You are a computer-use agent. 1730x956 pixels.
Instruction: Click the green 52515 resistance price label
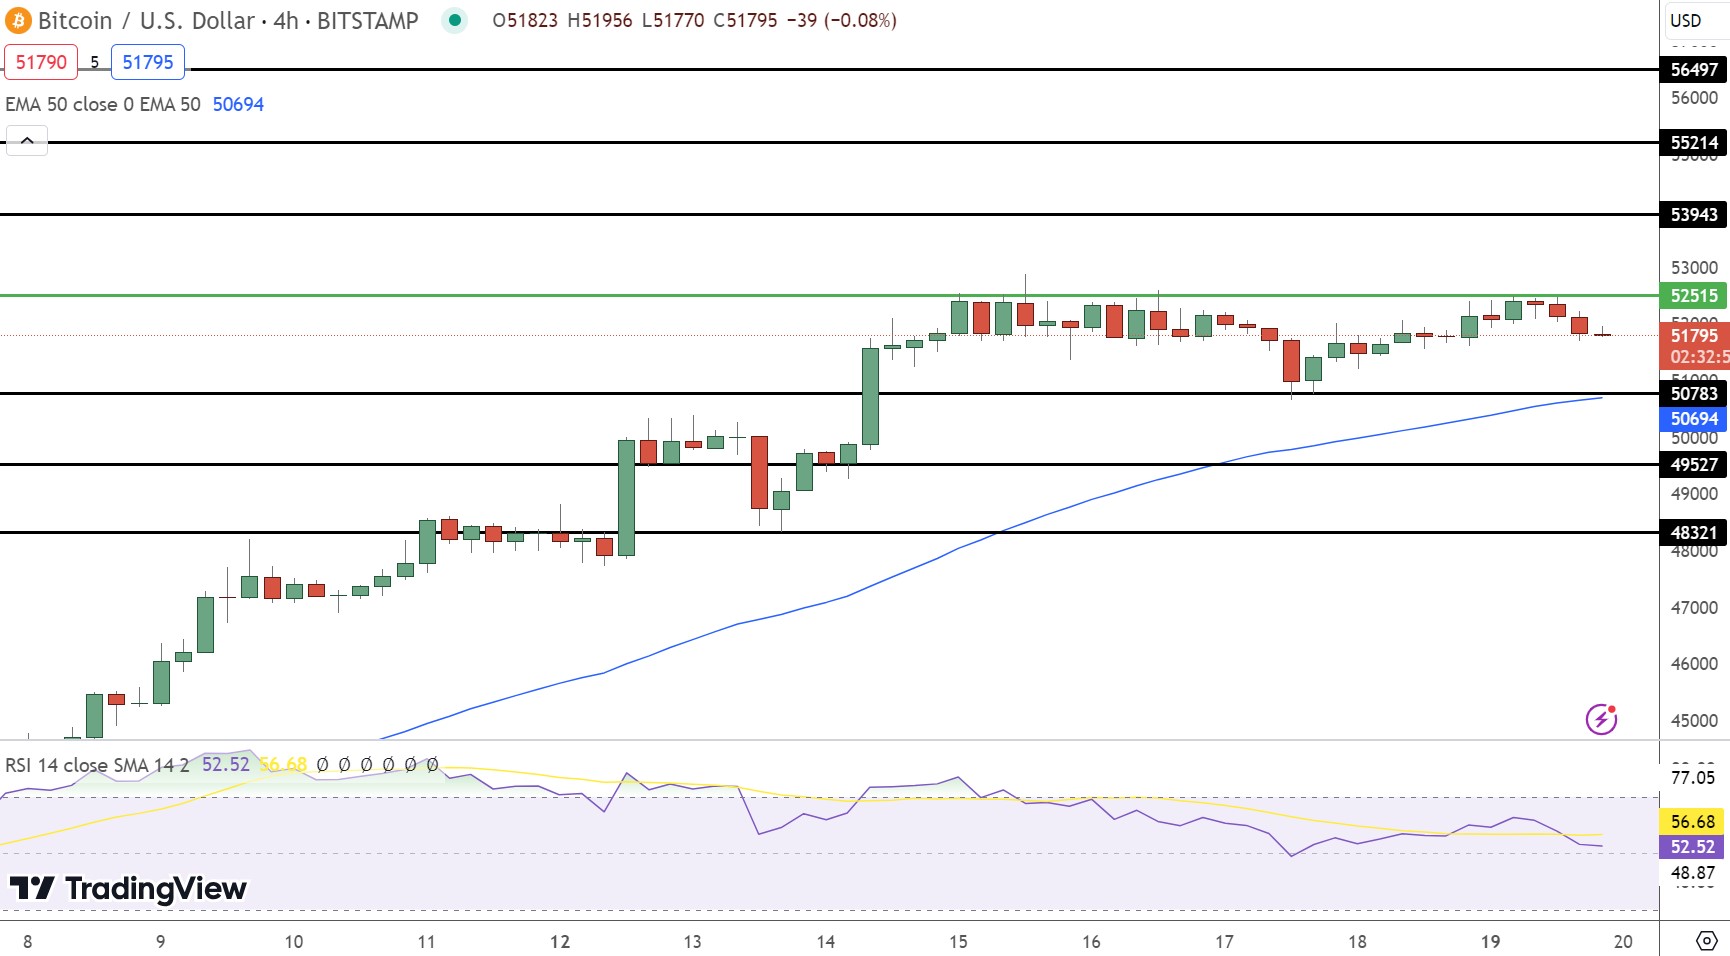point(1696,297)
